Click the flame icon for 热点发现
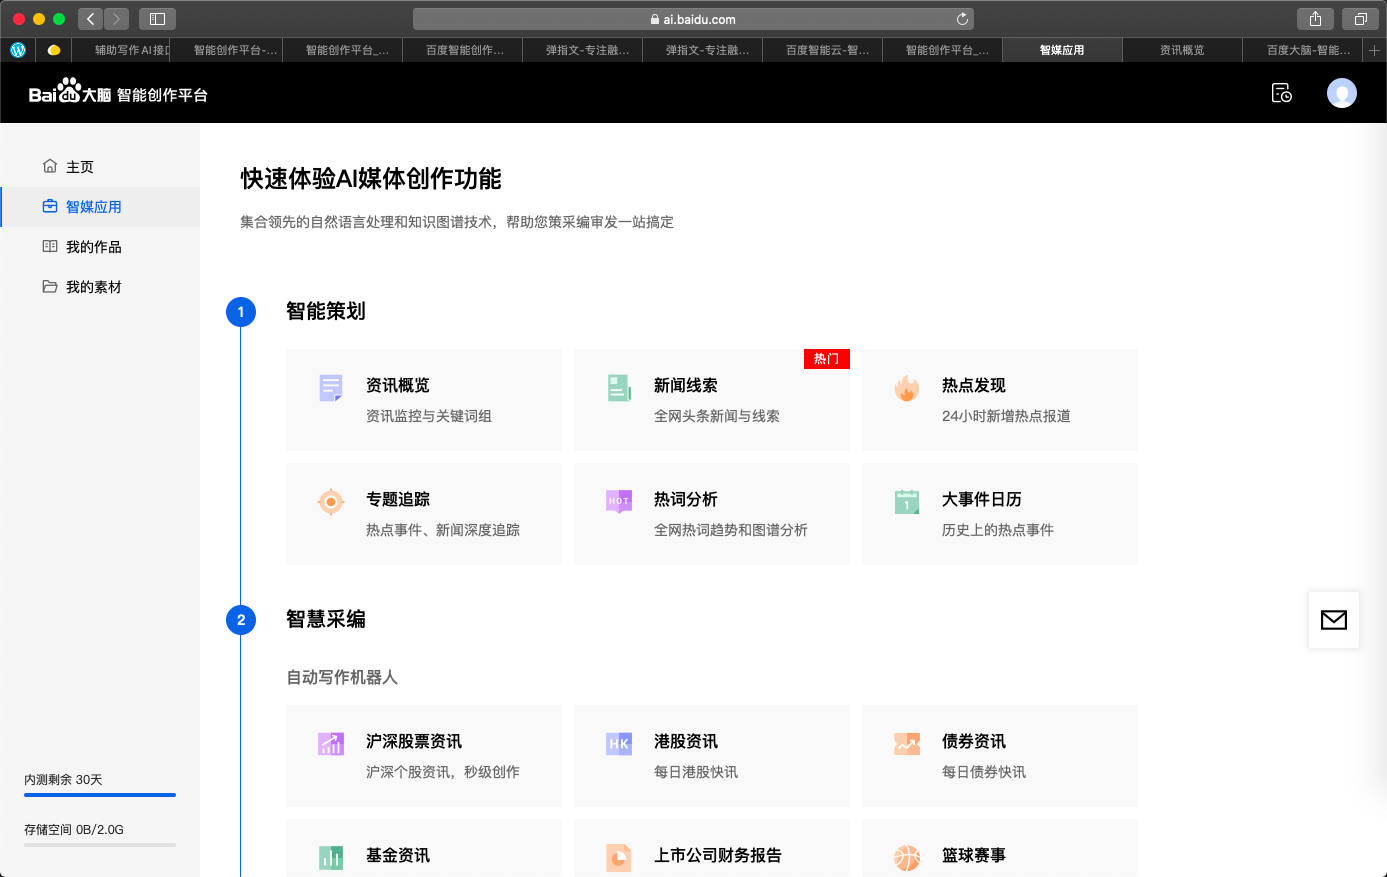 tap(906, 388)
